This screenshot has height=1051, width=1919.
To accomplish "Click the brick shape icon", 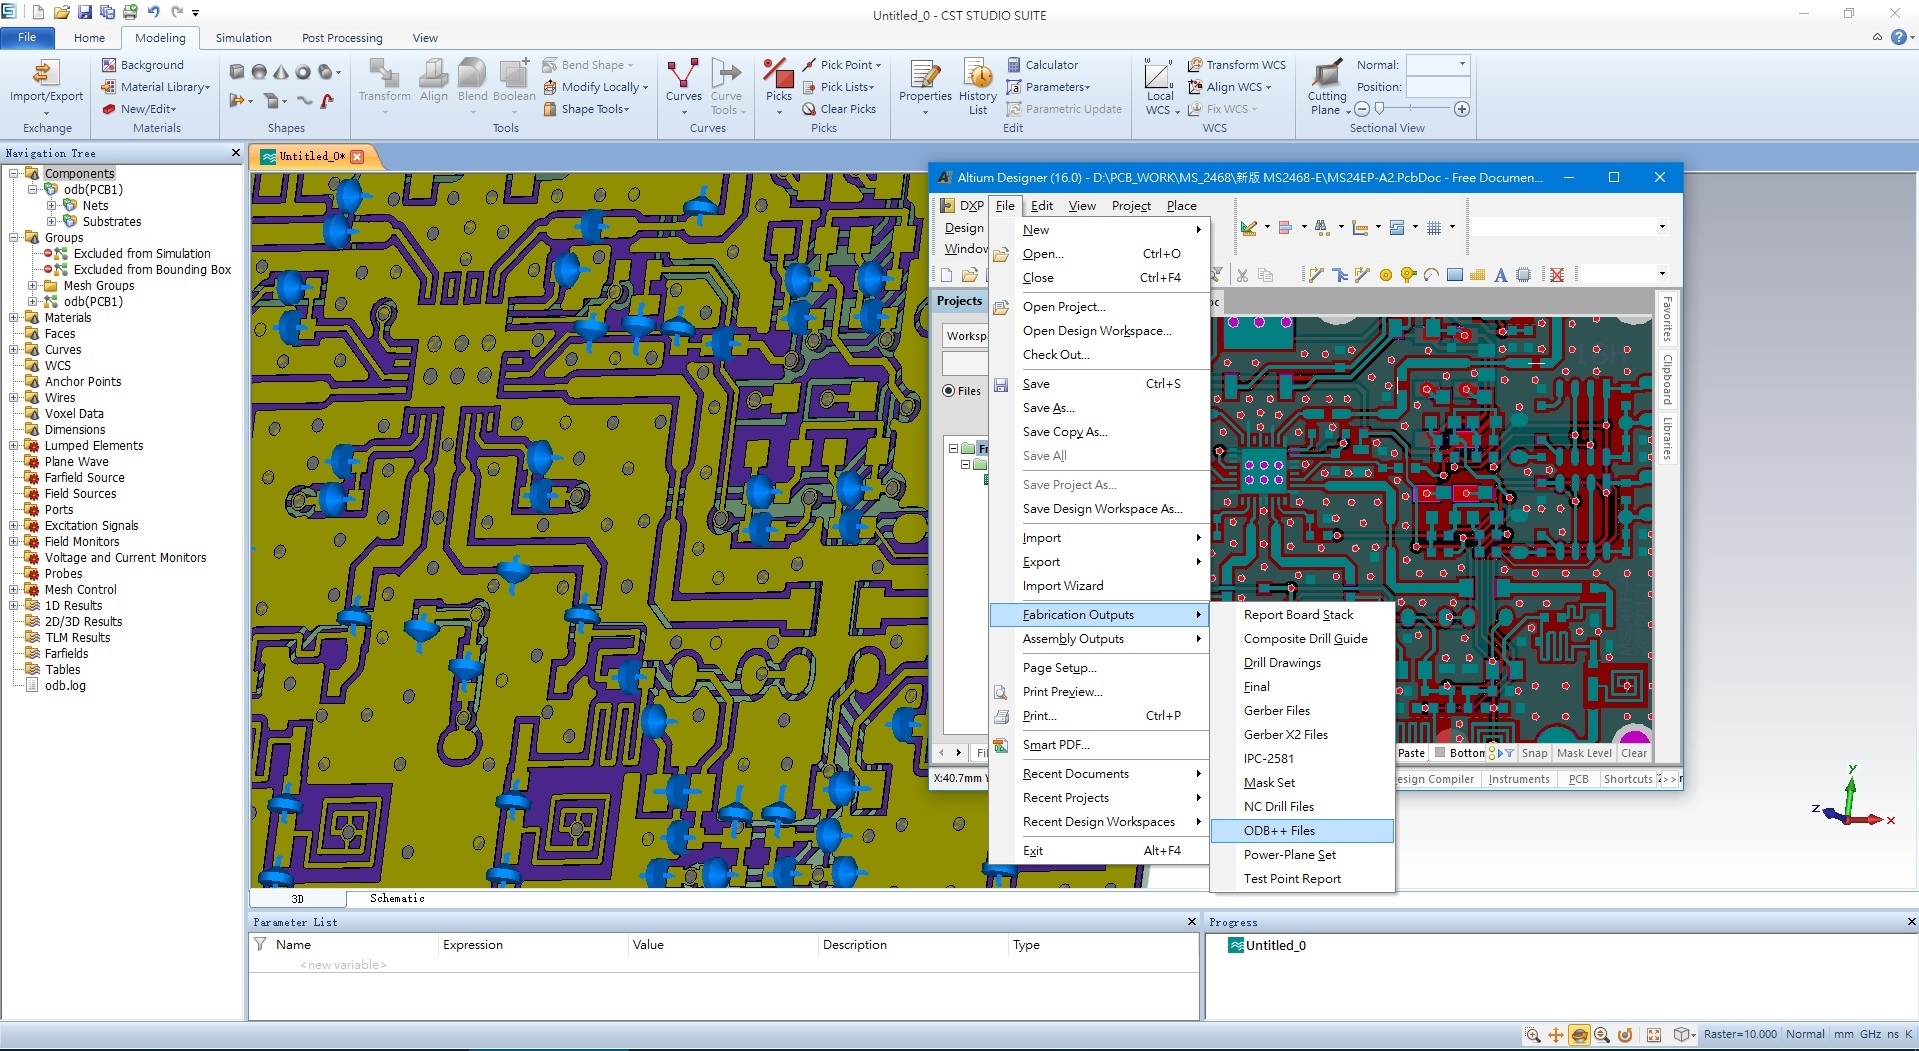I will pyautogui.click(x=237, y=71).
